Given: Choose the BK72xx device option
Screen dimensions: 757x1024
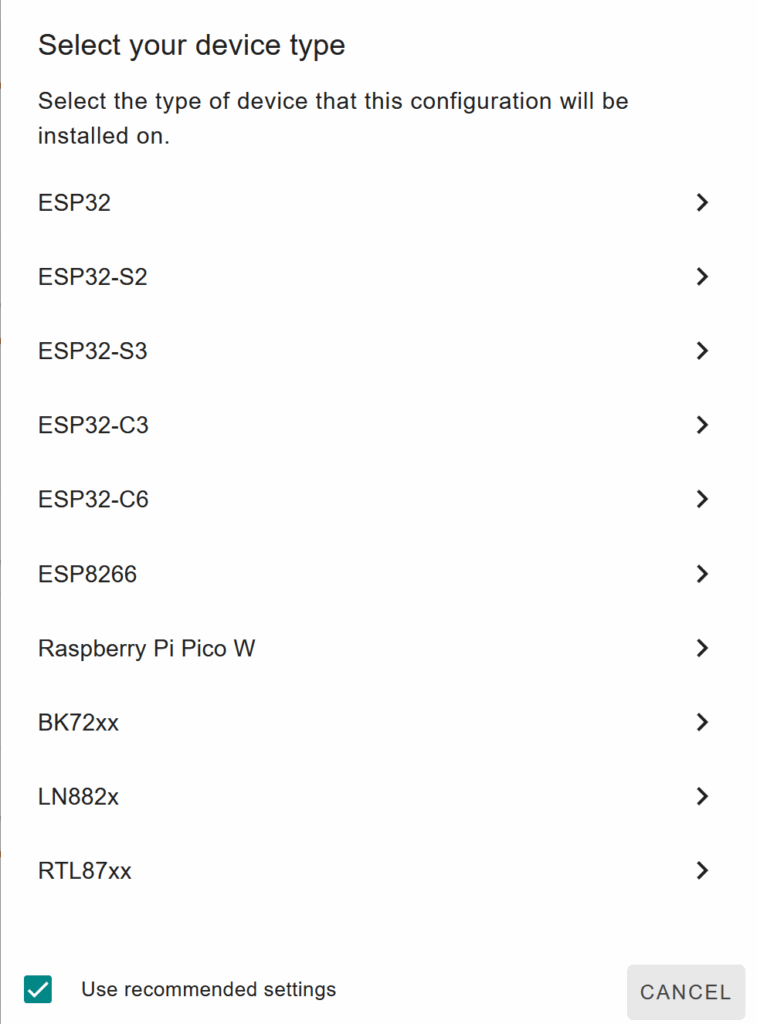Looking at the screenshot, I should pos(79,722).
